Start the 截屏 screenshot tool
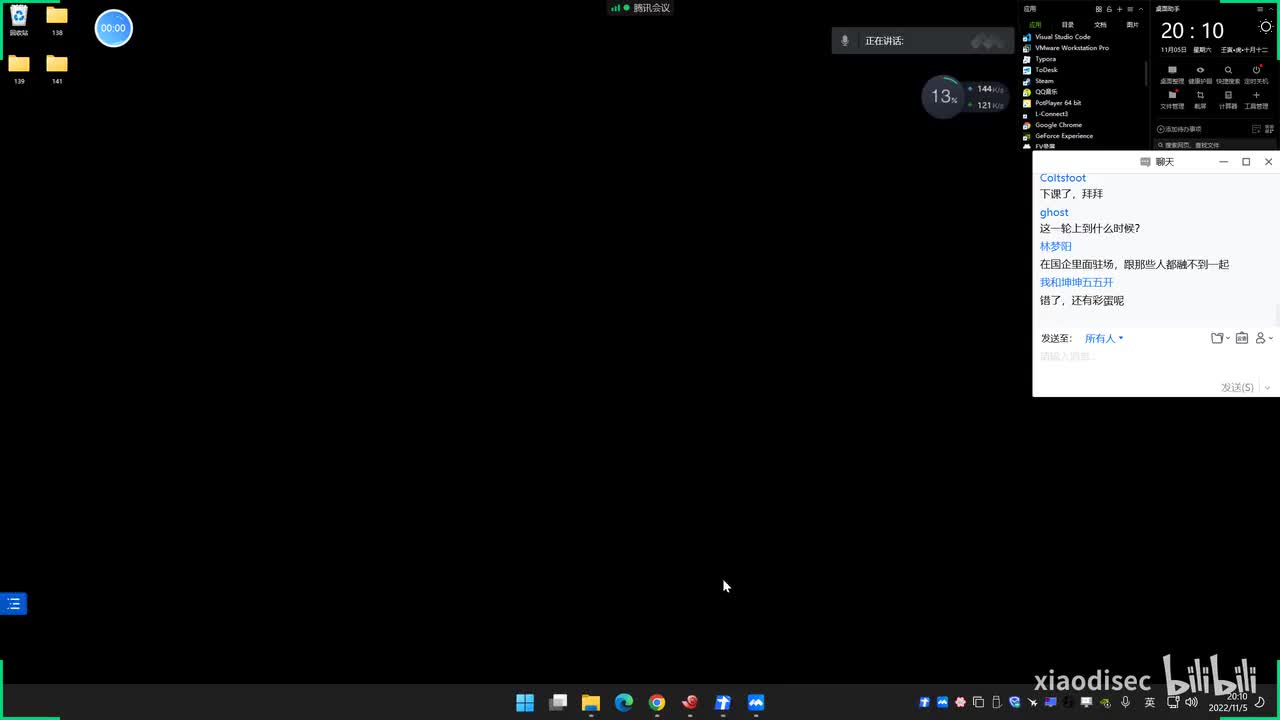 (x=1200, y=100)
